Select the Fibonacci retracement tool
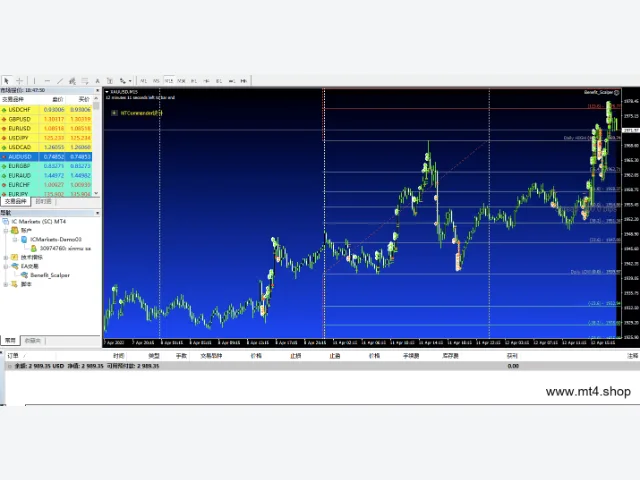Screen dimensions: 640x480 point(85,81)
